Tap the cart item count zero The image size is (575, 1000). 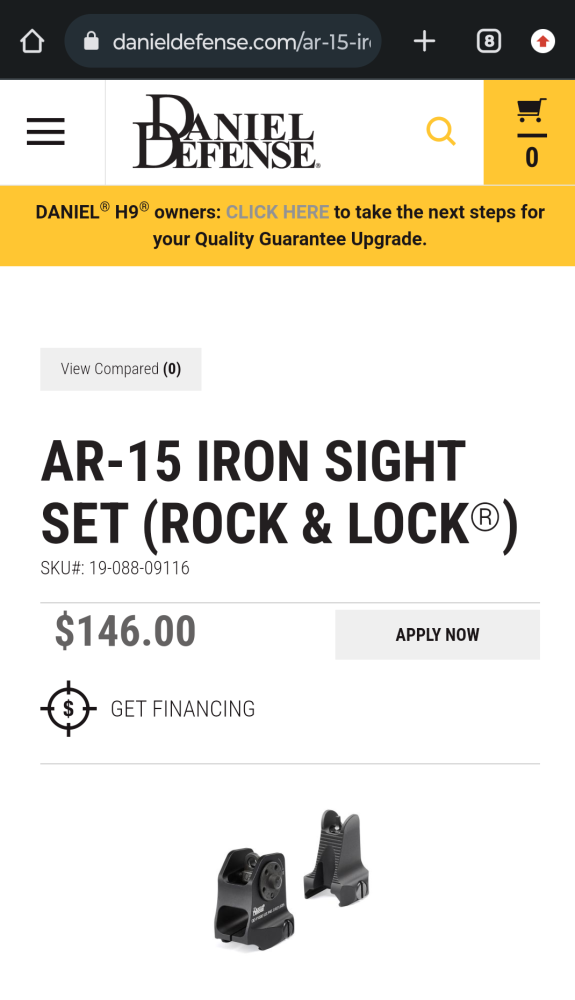point(532,158)
